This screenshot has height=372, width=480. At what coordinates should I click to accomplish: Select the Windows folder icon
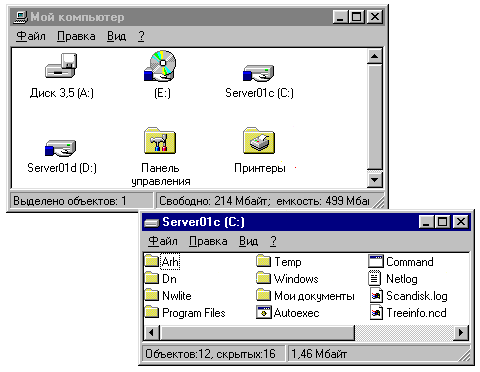click(263, 278)
